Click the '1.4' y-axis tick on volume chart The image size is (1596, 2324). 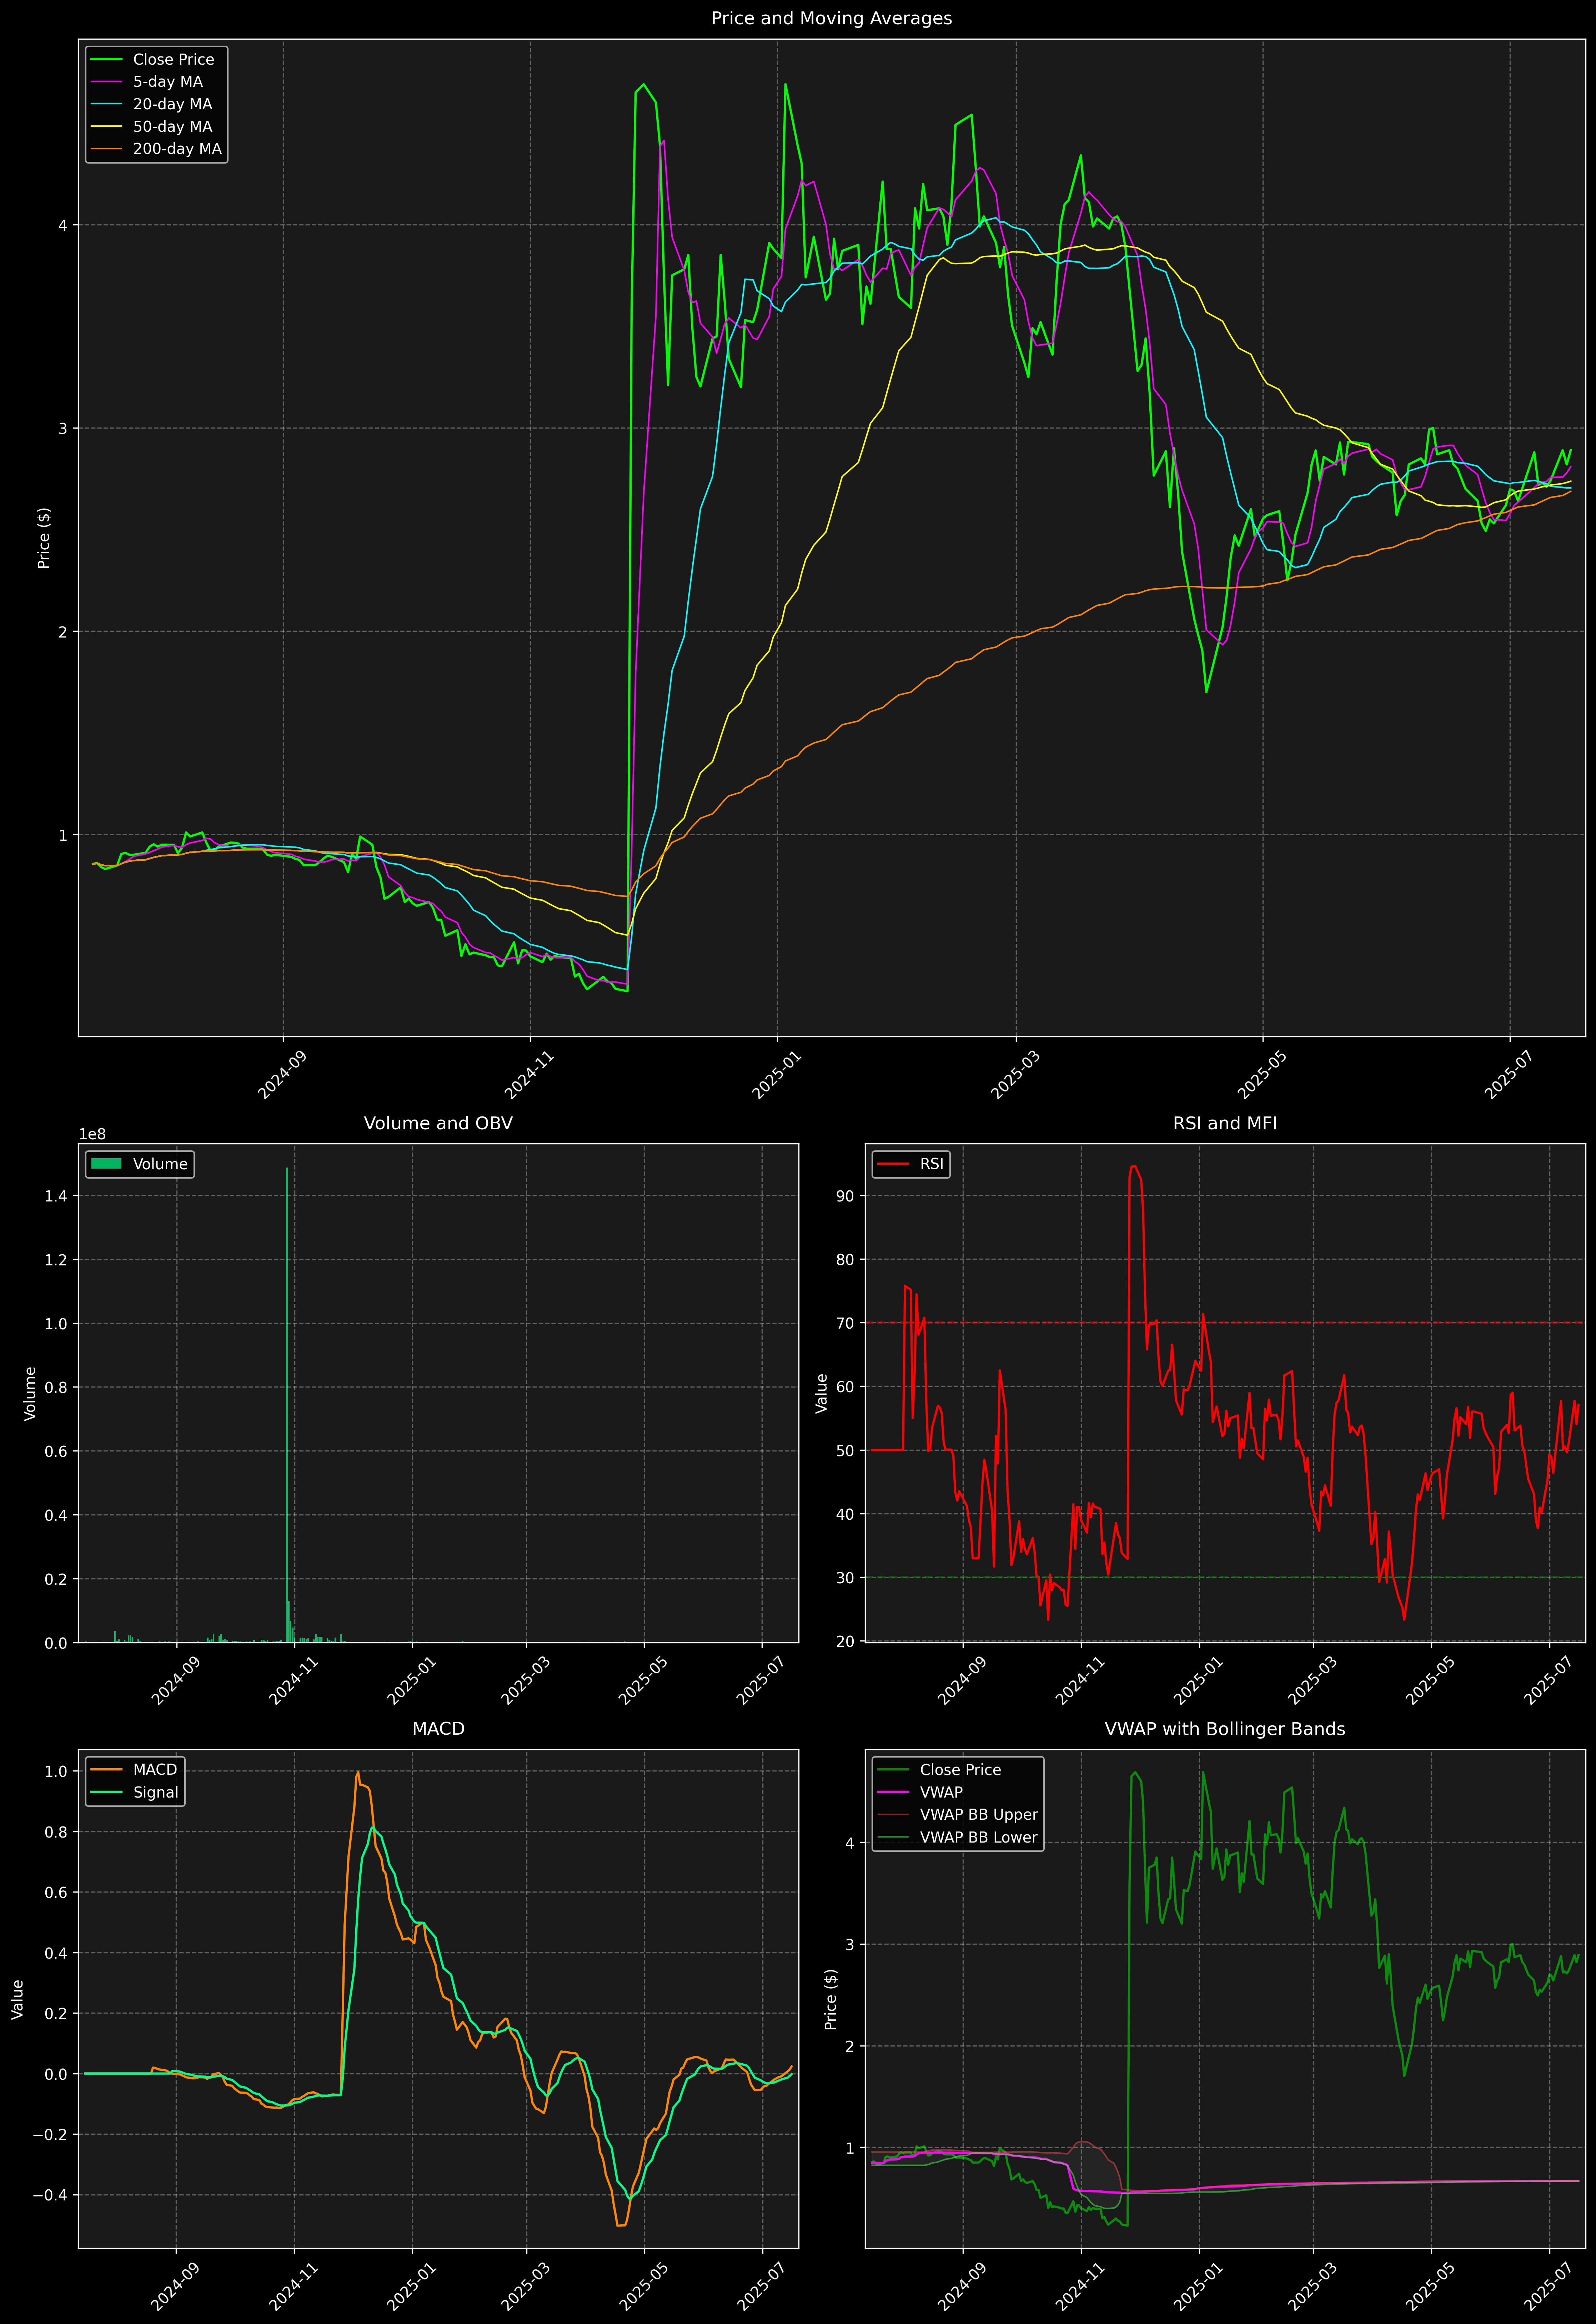tap(56, 1196)
